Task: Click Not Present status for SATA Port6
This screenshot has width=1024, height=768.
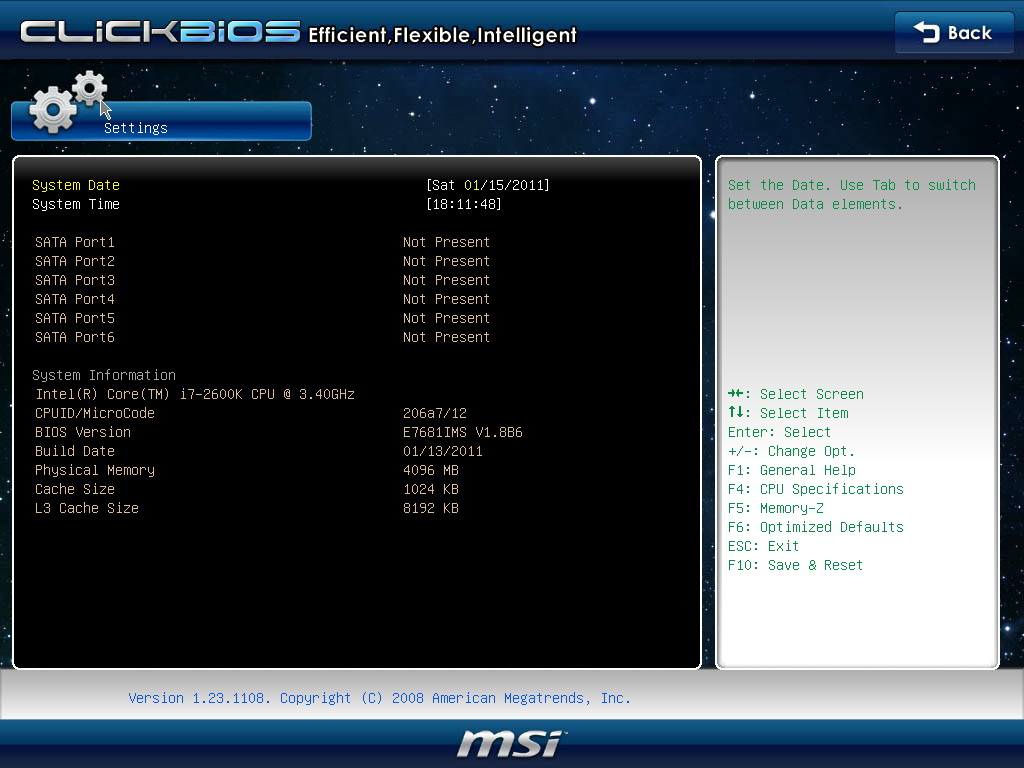Action: (446, 337)
